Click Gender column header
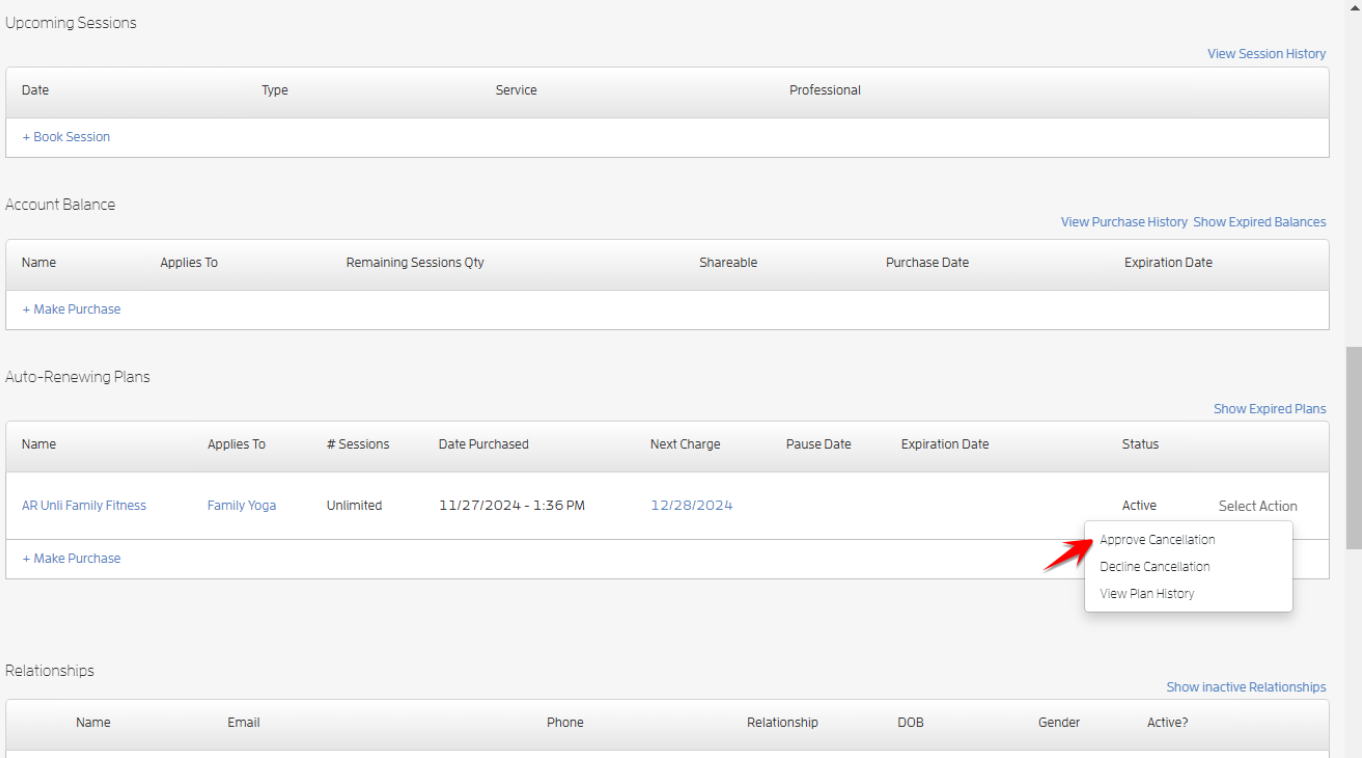Viewport: 1362px width, 758px height. tap(1059, 722)
